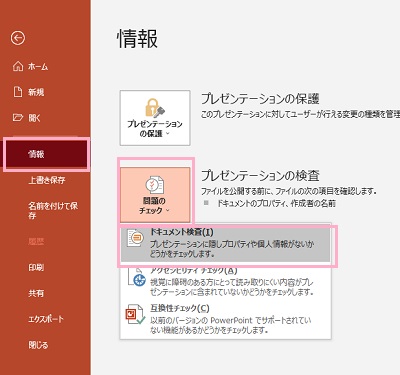Expand the プレゼンテーションの保護 dropdown button
This screenshot has width=400, height=375.
click(x=155, y=118)
